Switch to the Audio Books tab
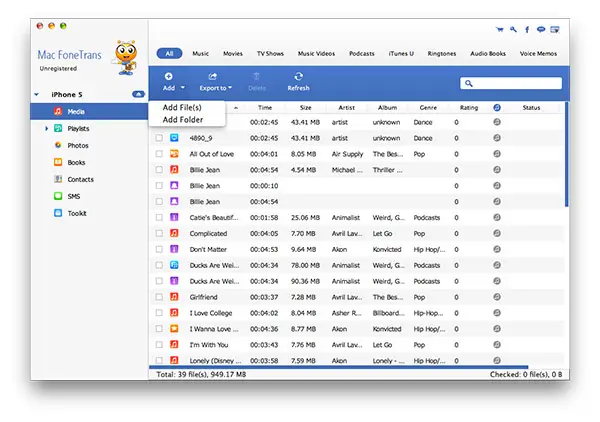This screenshot has height=422, width=600. click(488, 54)
